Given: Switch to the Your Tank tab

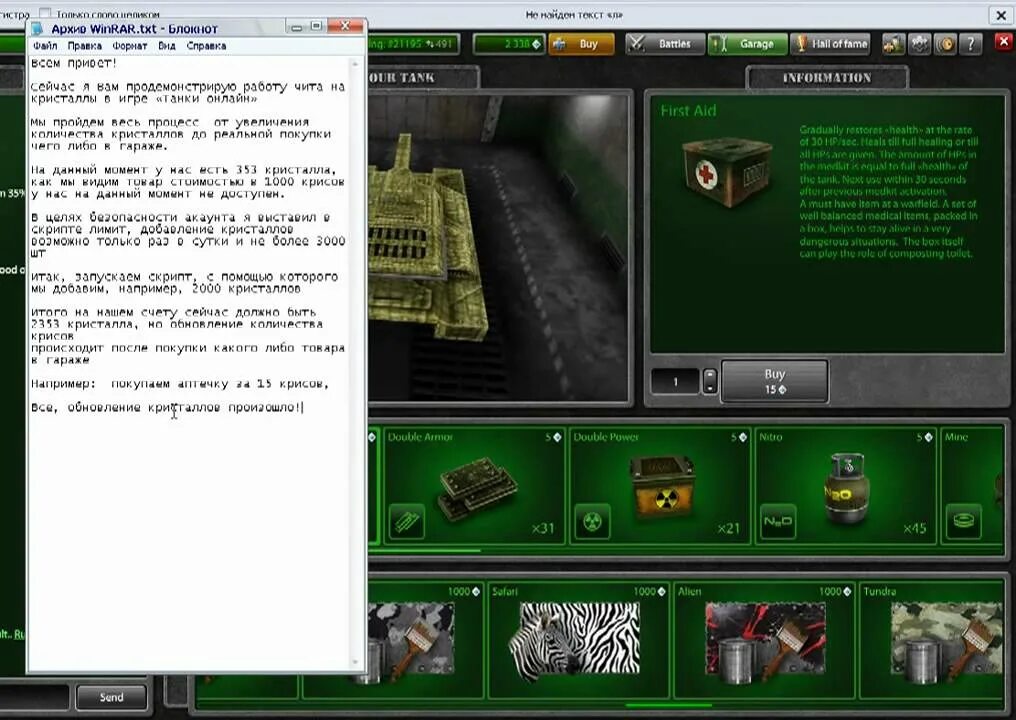Looking at the screenshot, I should click(422, 78).
